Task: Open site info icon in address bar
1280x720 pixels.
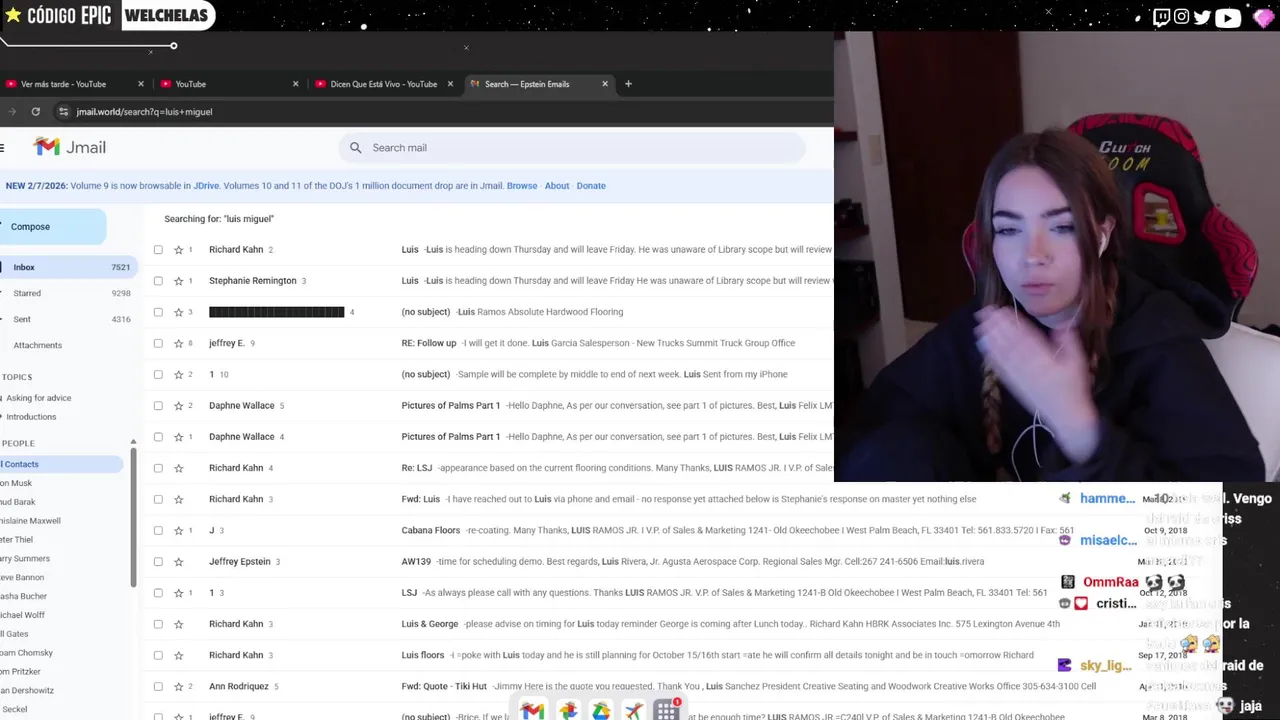Action: [63, 112]
